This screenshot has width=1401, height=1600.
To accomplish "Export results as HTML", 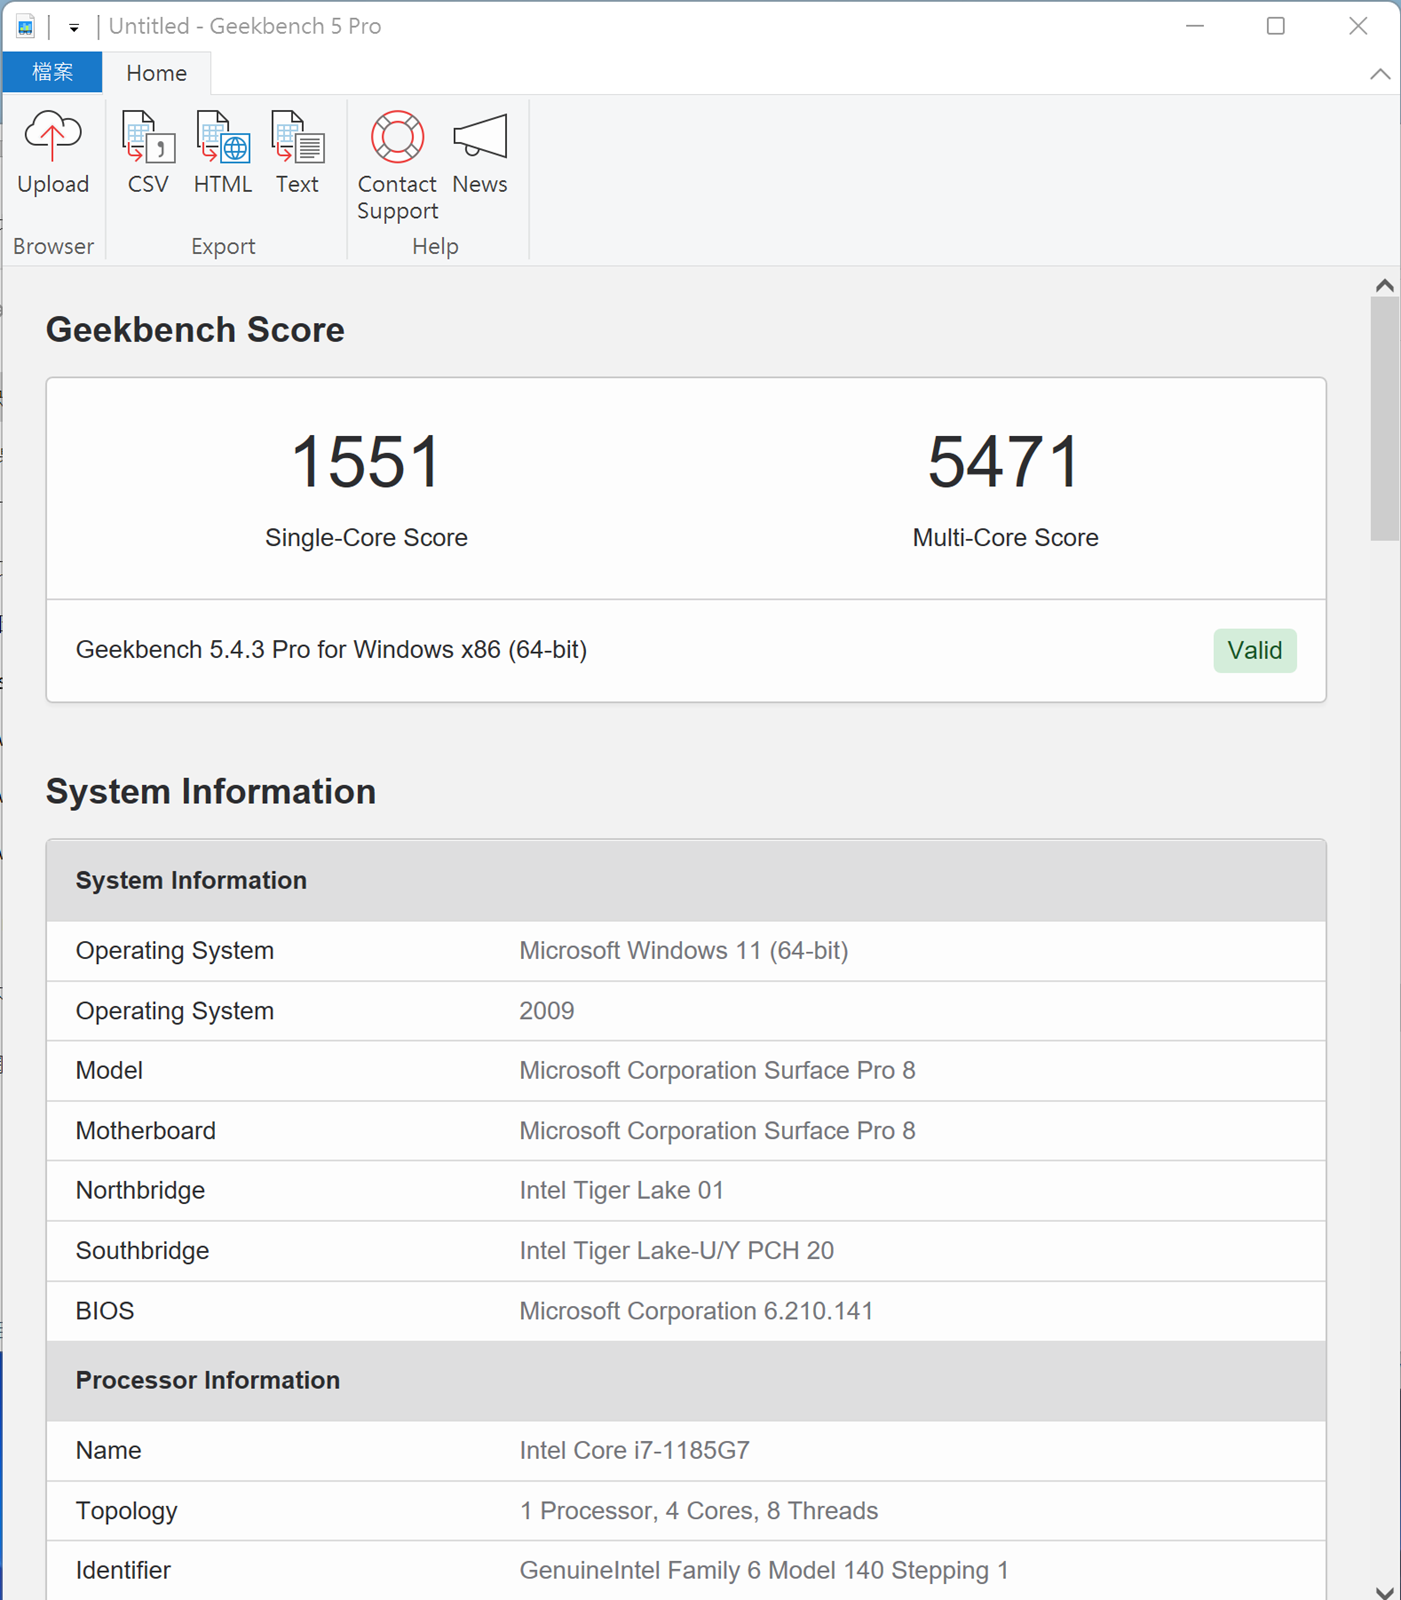I will [x=223, y=138].
